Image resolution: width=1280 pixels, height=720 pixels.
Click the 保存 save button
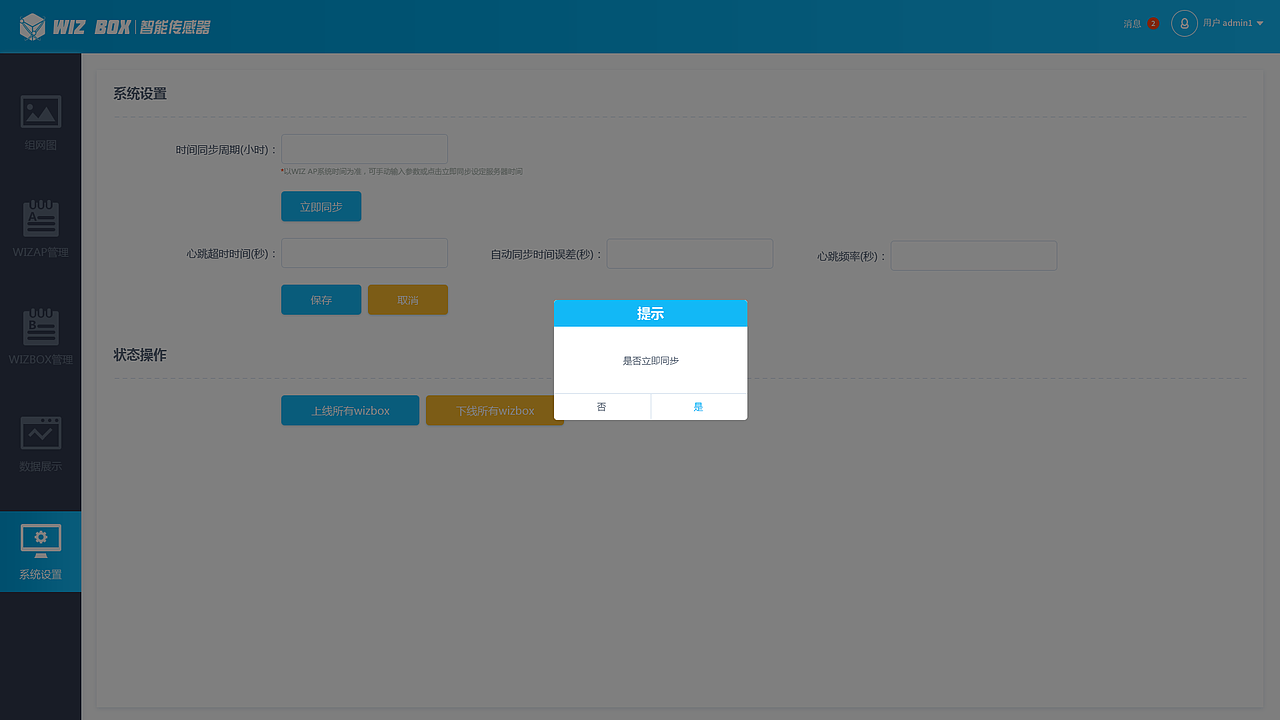[x=321, y=300]
